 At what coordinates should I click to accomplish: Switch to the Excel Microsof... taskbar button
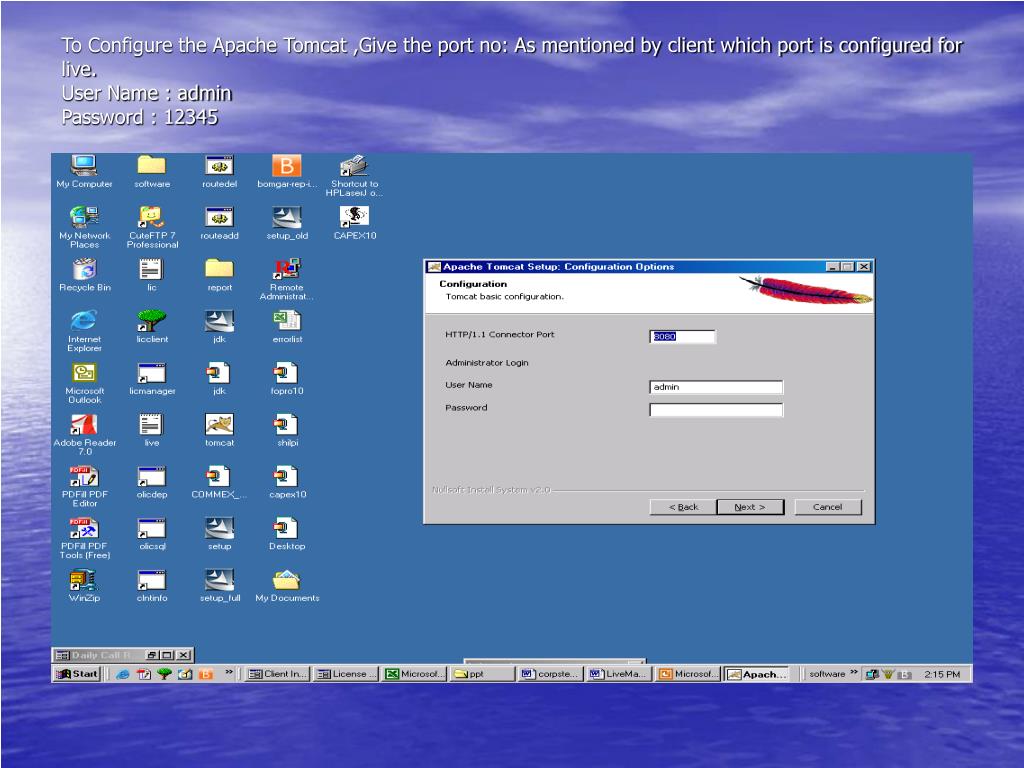pyautogui.click(x=415, y=674)
